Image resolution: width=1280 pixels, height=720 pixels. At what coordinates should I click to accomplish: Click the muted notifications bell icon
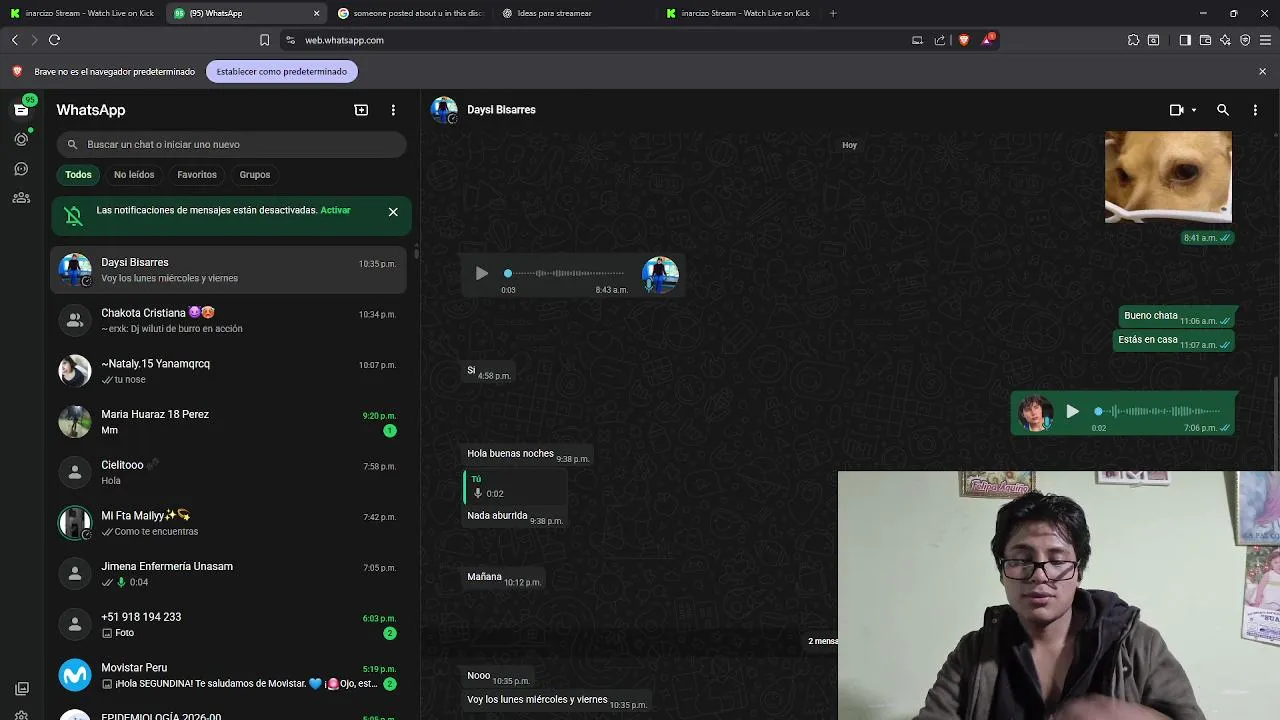(73, 214)
